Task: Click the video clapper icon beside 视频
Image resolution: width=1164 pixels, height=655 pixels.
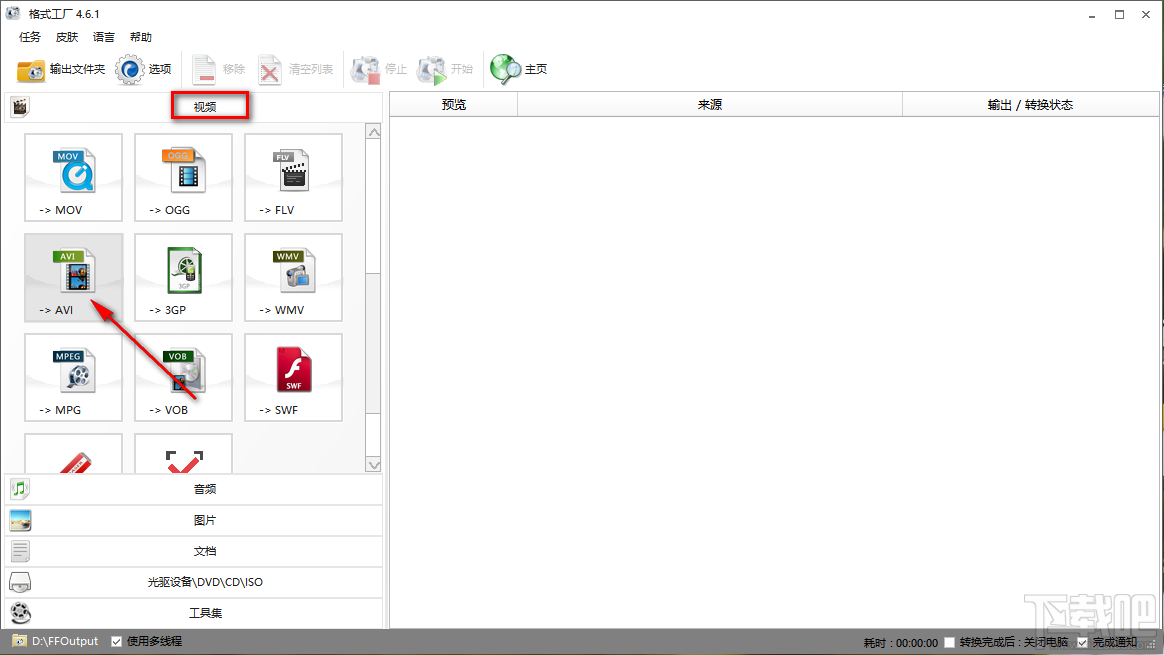Action: tap(20, 107)
